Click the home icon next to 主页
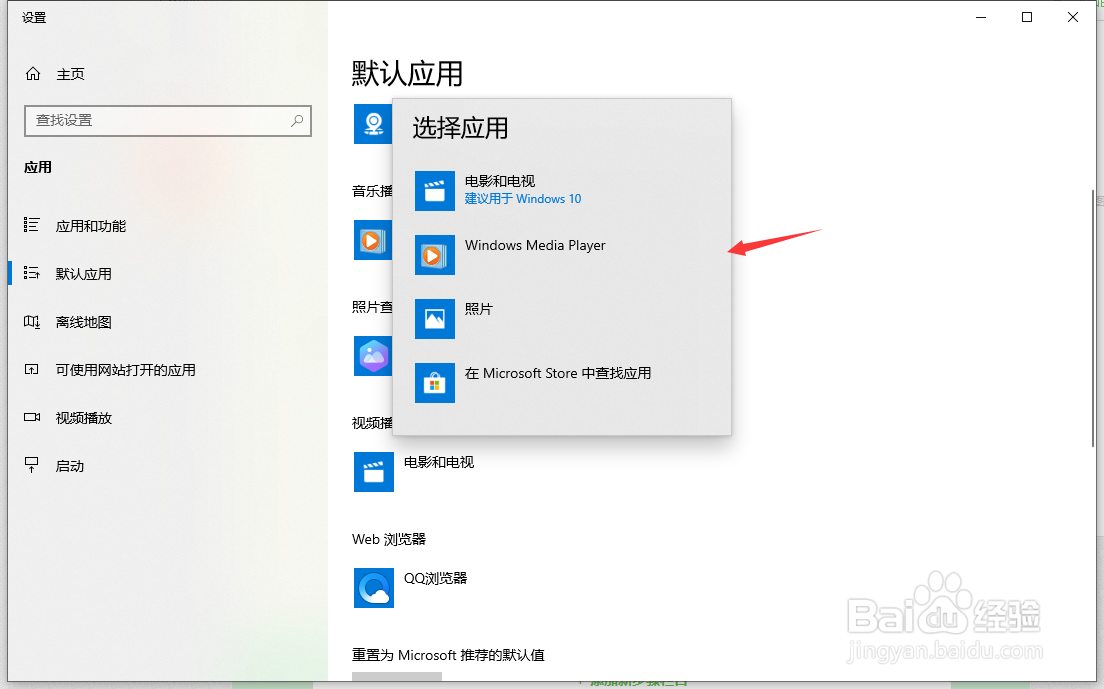 click(x=31, y=73)
